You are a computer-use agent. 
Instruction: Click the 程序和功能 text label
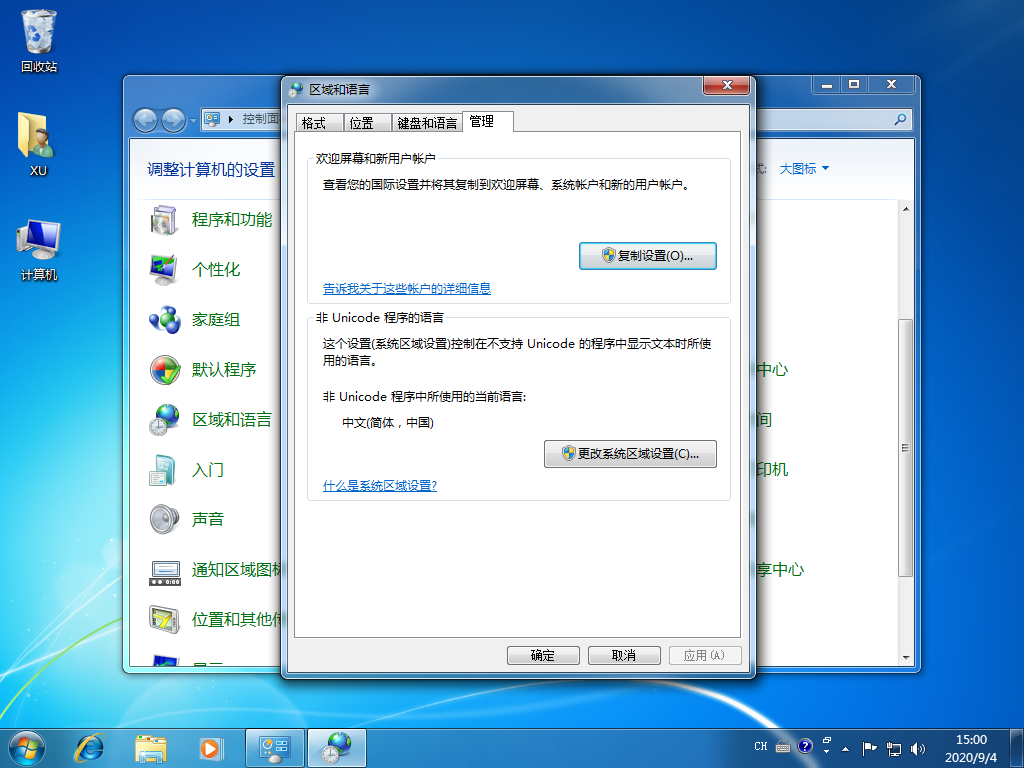(x=232, y=220)
